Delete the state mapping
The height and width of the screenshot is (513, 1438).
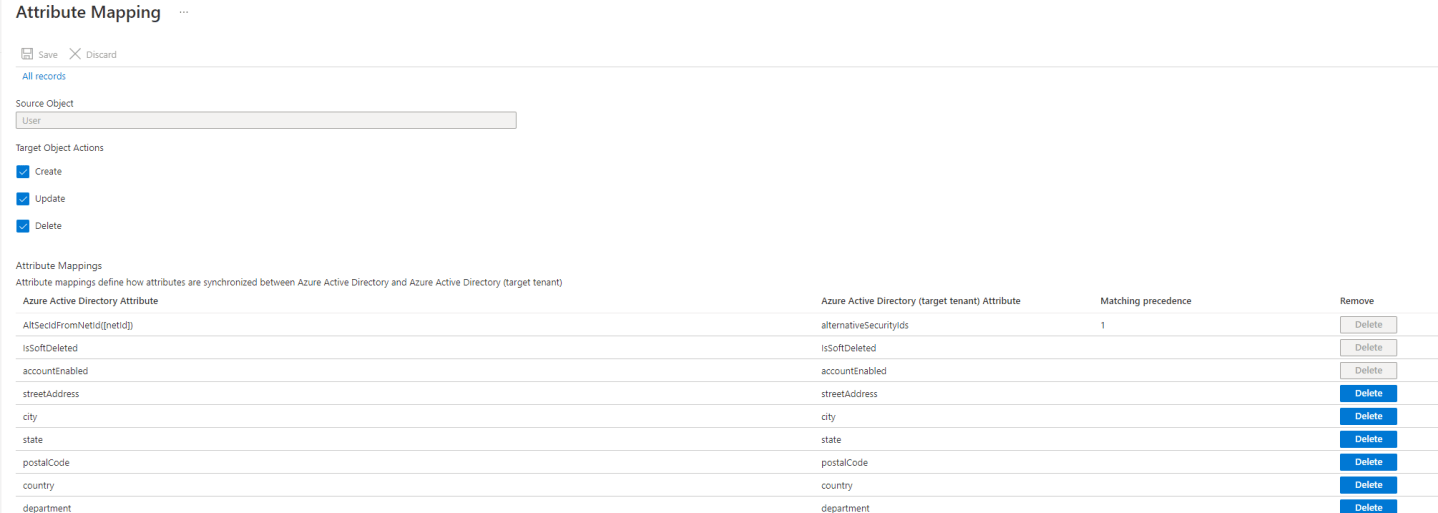pos(1368,439)
